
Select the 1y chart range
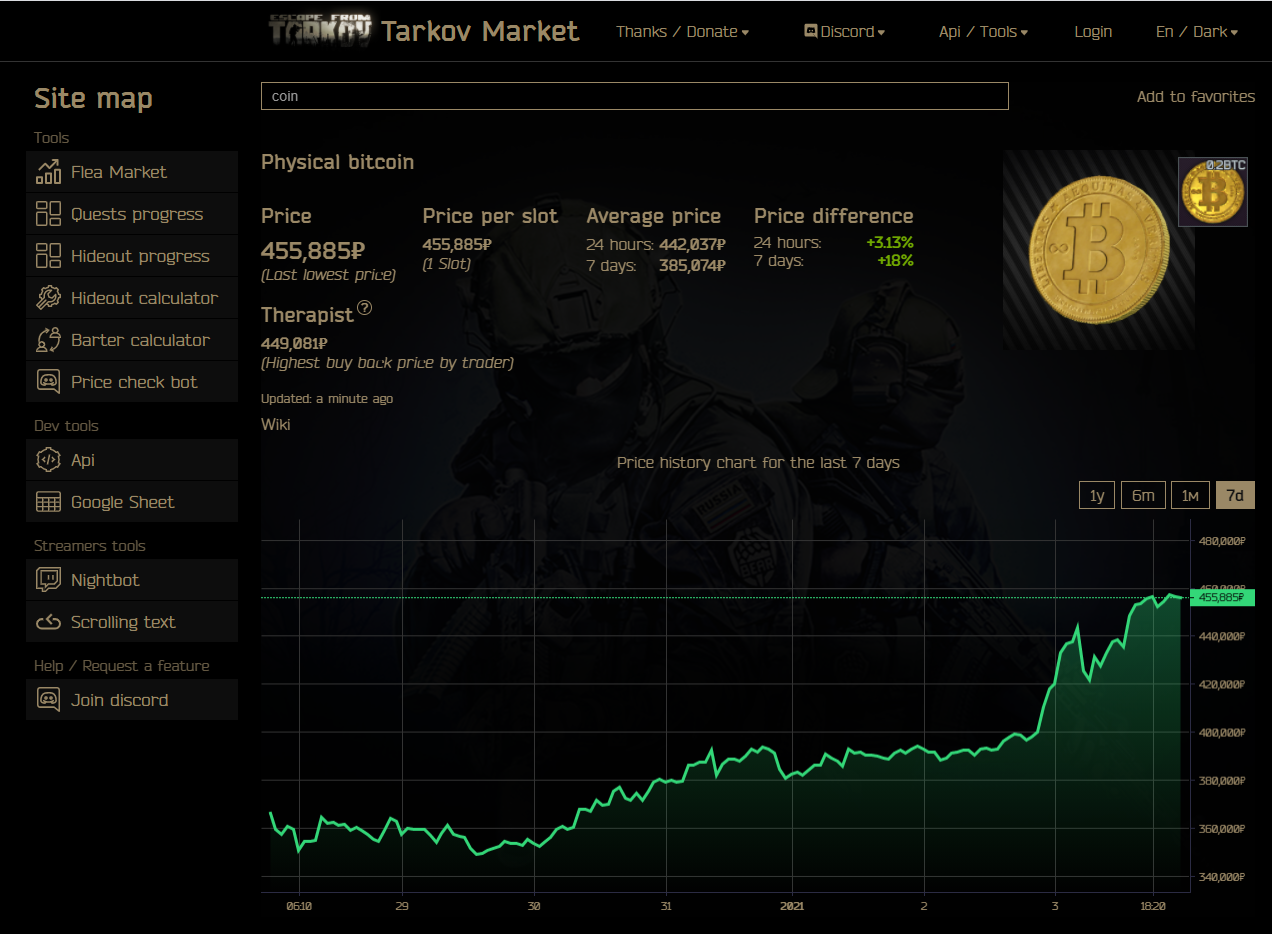(1097, 495)
